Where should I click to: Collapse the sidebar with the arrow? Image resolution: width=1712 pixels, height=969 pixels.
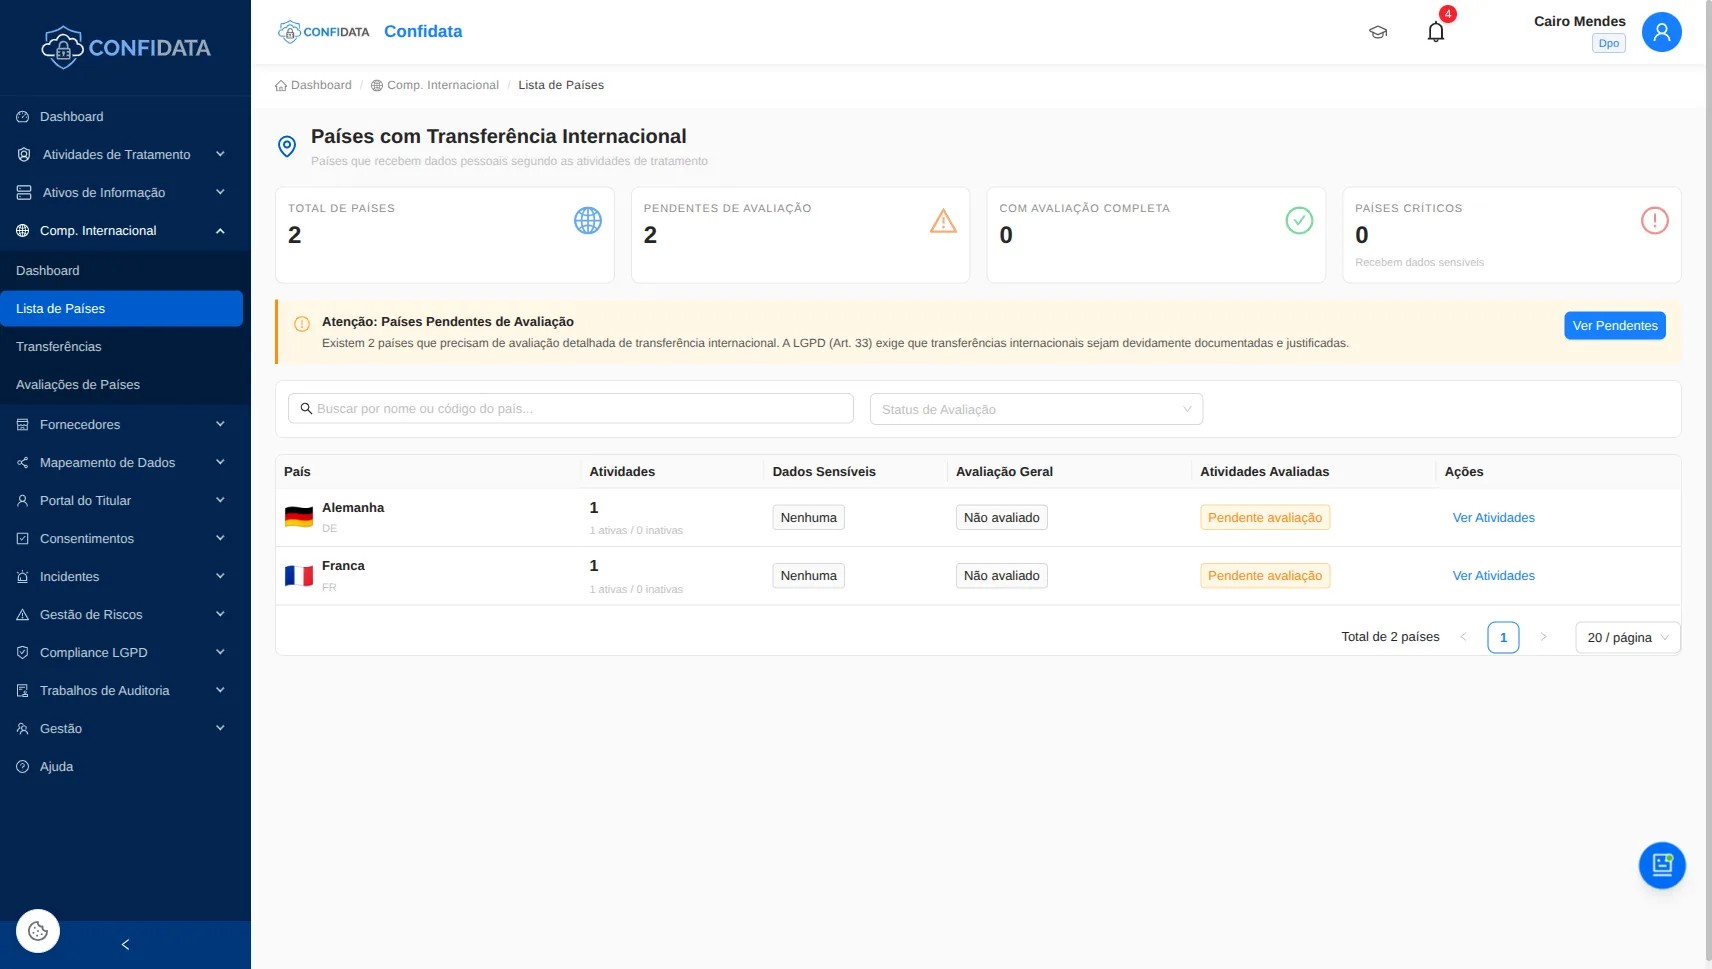(x=125, y=945)
